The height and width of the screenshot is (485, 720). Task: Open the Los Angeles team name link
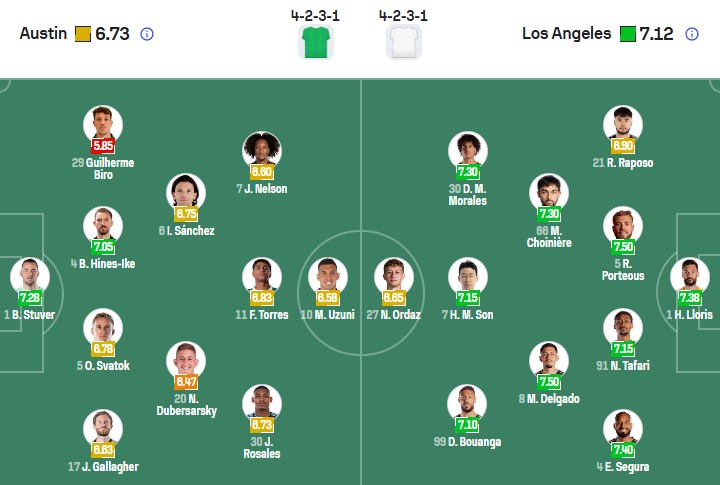(x=566, y=34)
